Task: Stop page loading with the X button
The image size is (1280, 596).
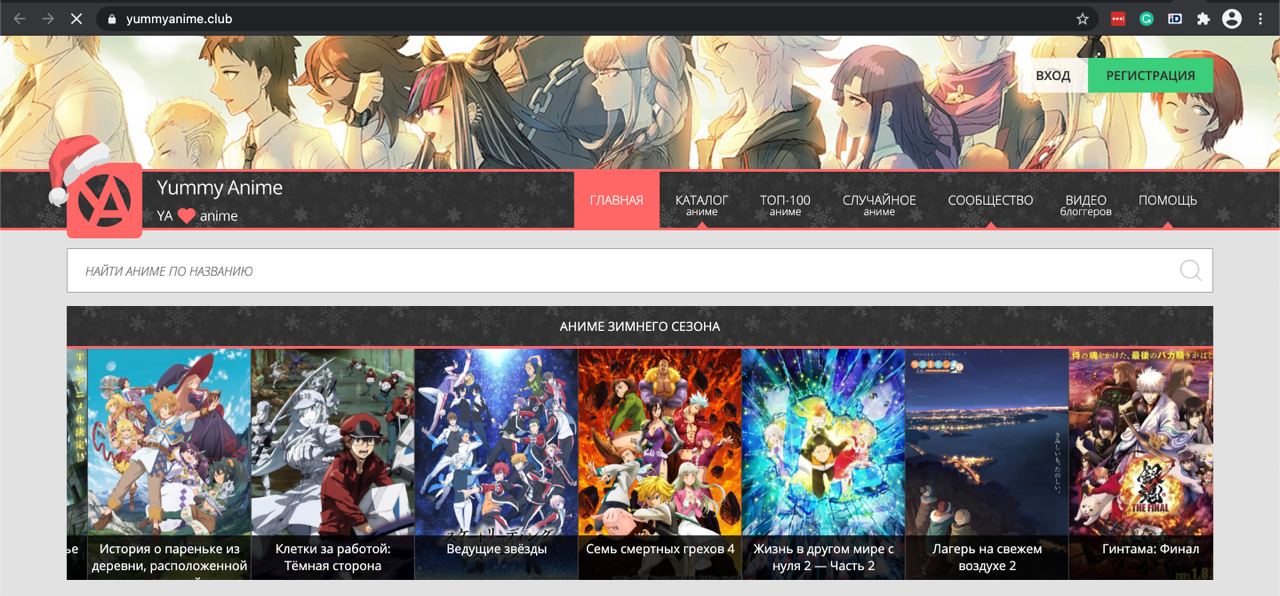Action: pos(77,18)
